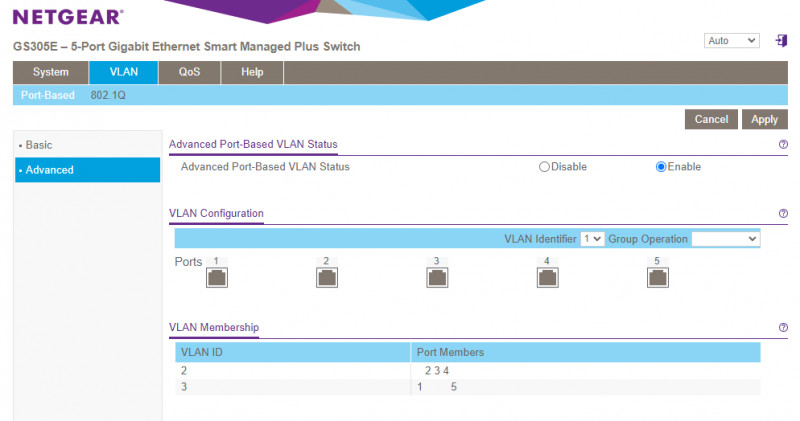Open help for Advanced Port-Based VLAN Status
This screenshot has width=800, height=421.
(x=782, y=145)
